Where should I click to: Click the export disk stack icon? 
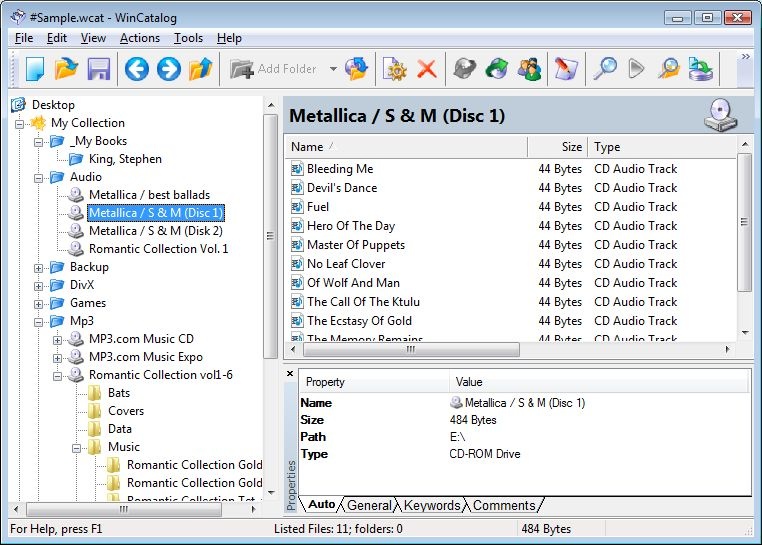(x=701, y=69)
